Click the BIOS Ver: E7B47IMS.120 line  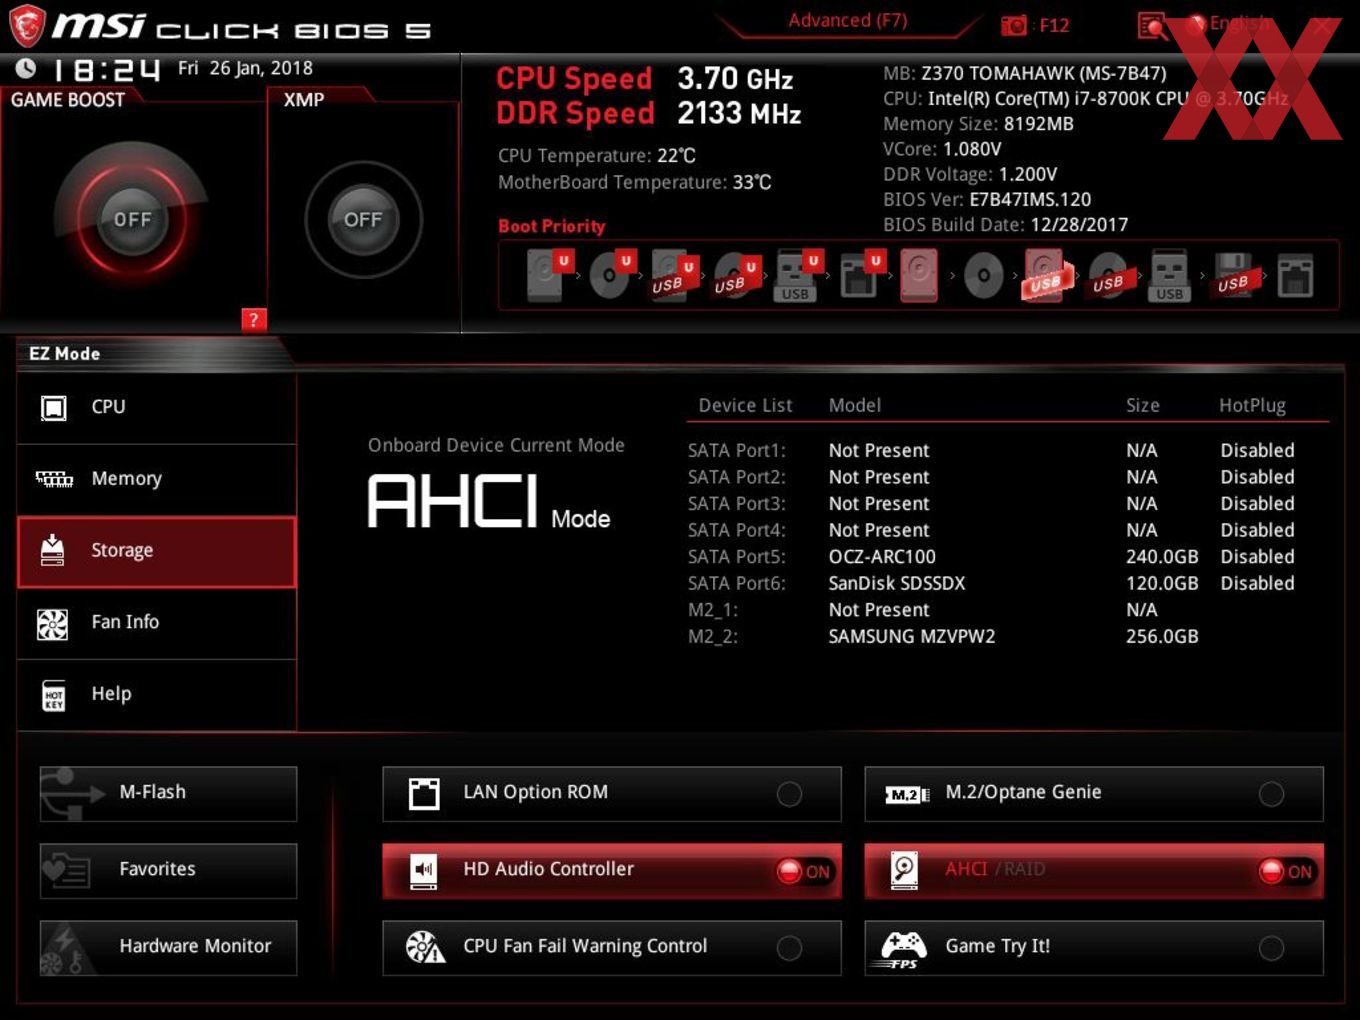point(987,199)
